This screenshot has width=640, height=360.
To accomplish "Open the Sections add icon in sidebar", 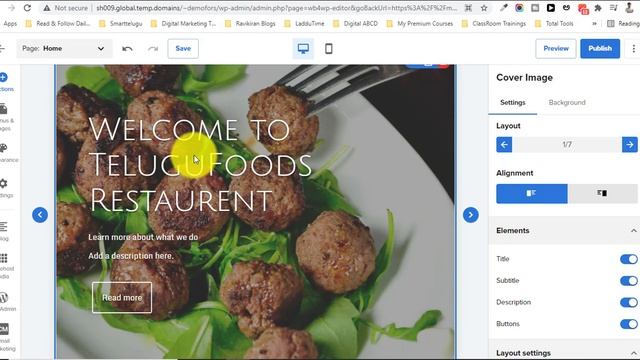I will click(x=4, y=77).
